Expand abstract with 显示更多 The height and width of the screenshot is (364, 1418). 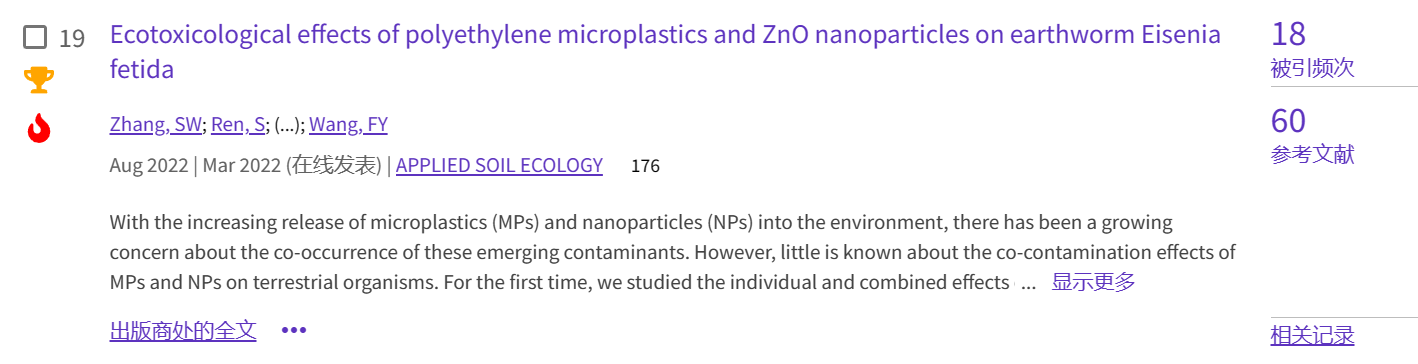coord(1093,282)
